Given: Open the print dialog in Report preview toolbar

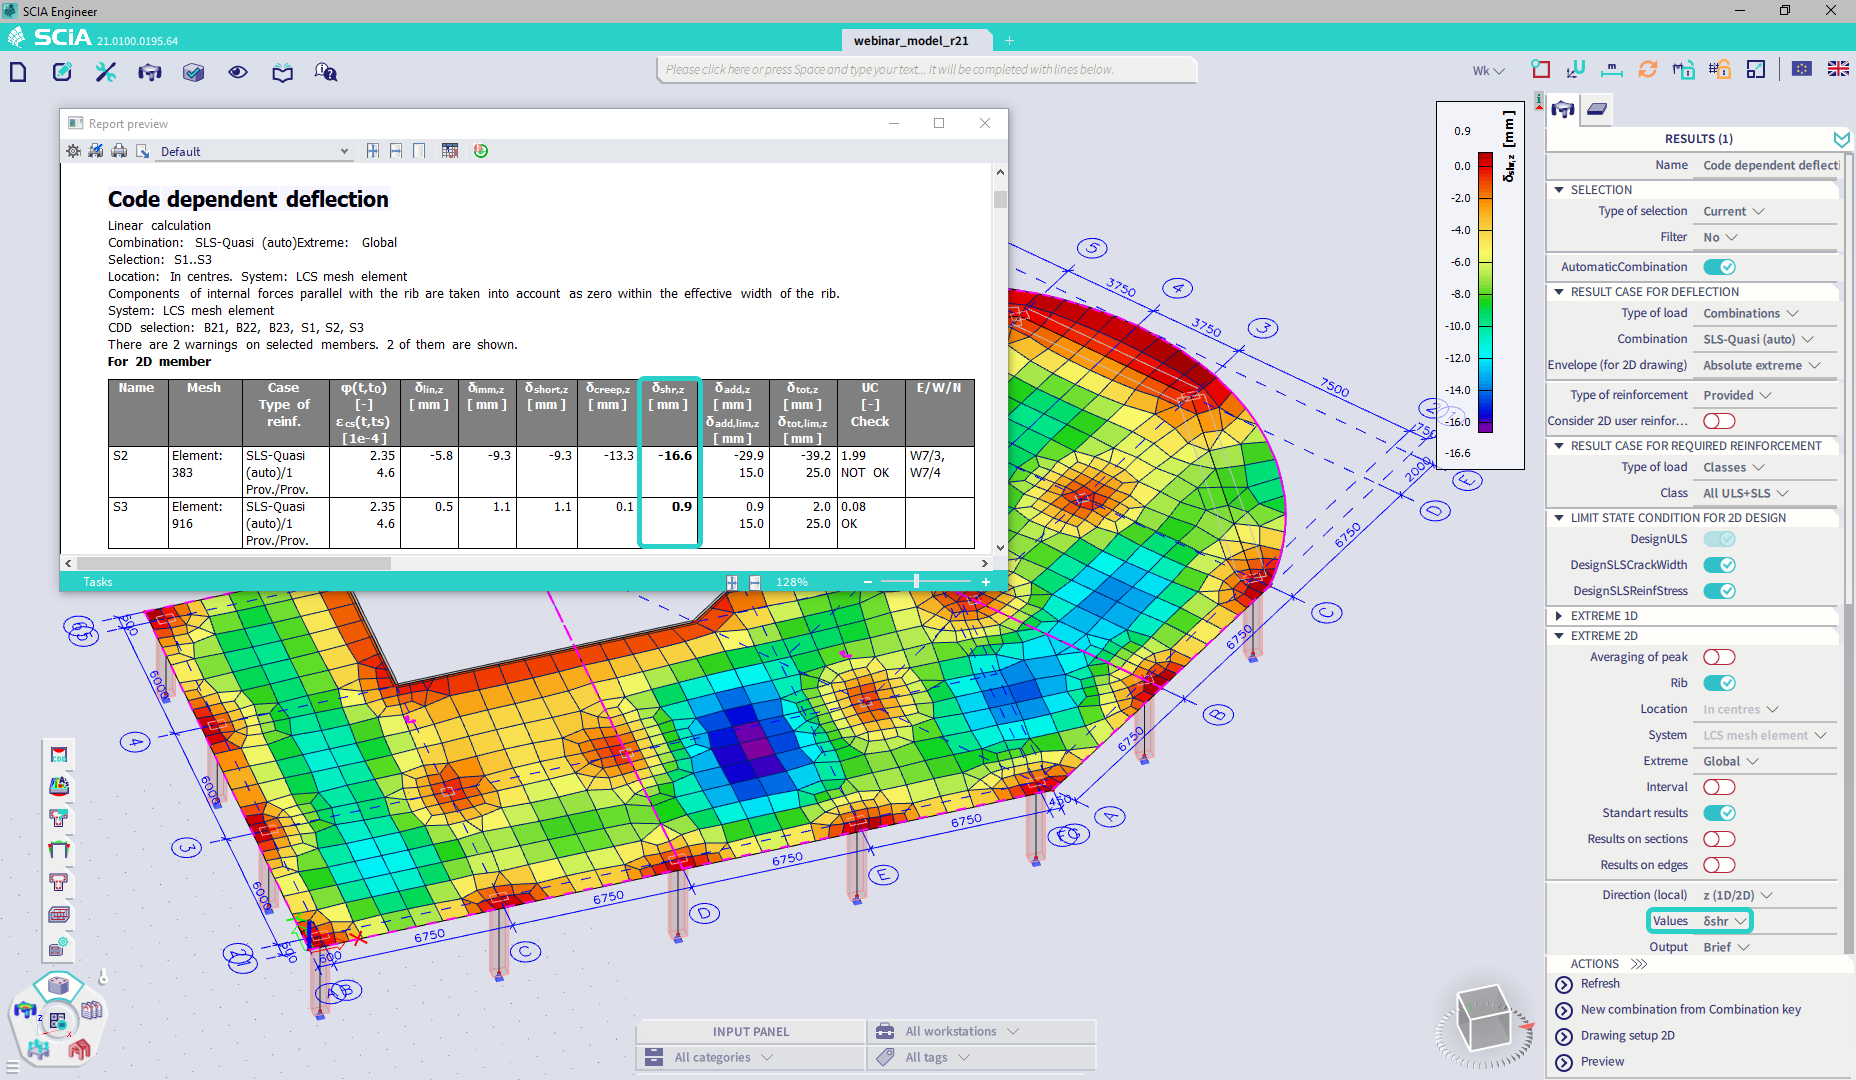Looking at the screenshot, I should click(119, 151).
